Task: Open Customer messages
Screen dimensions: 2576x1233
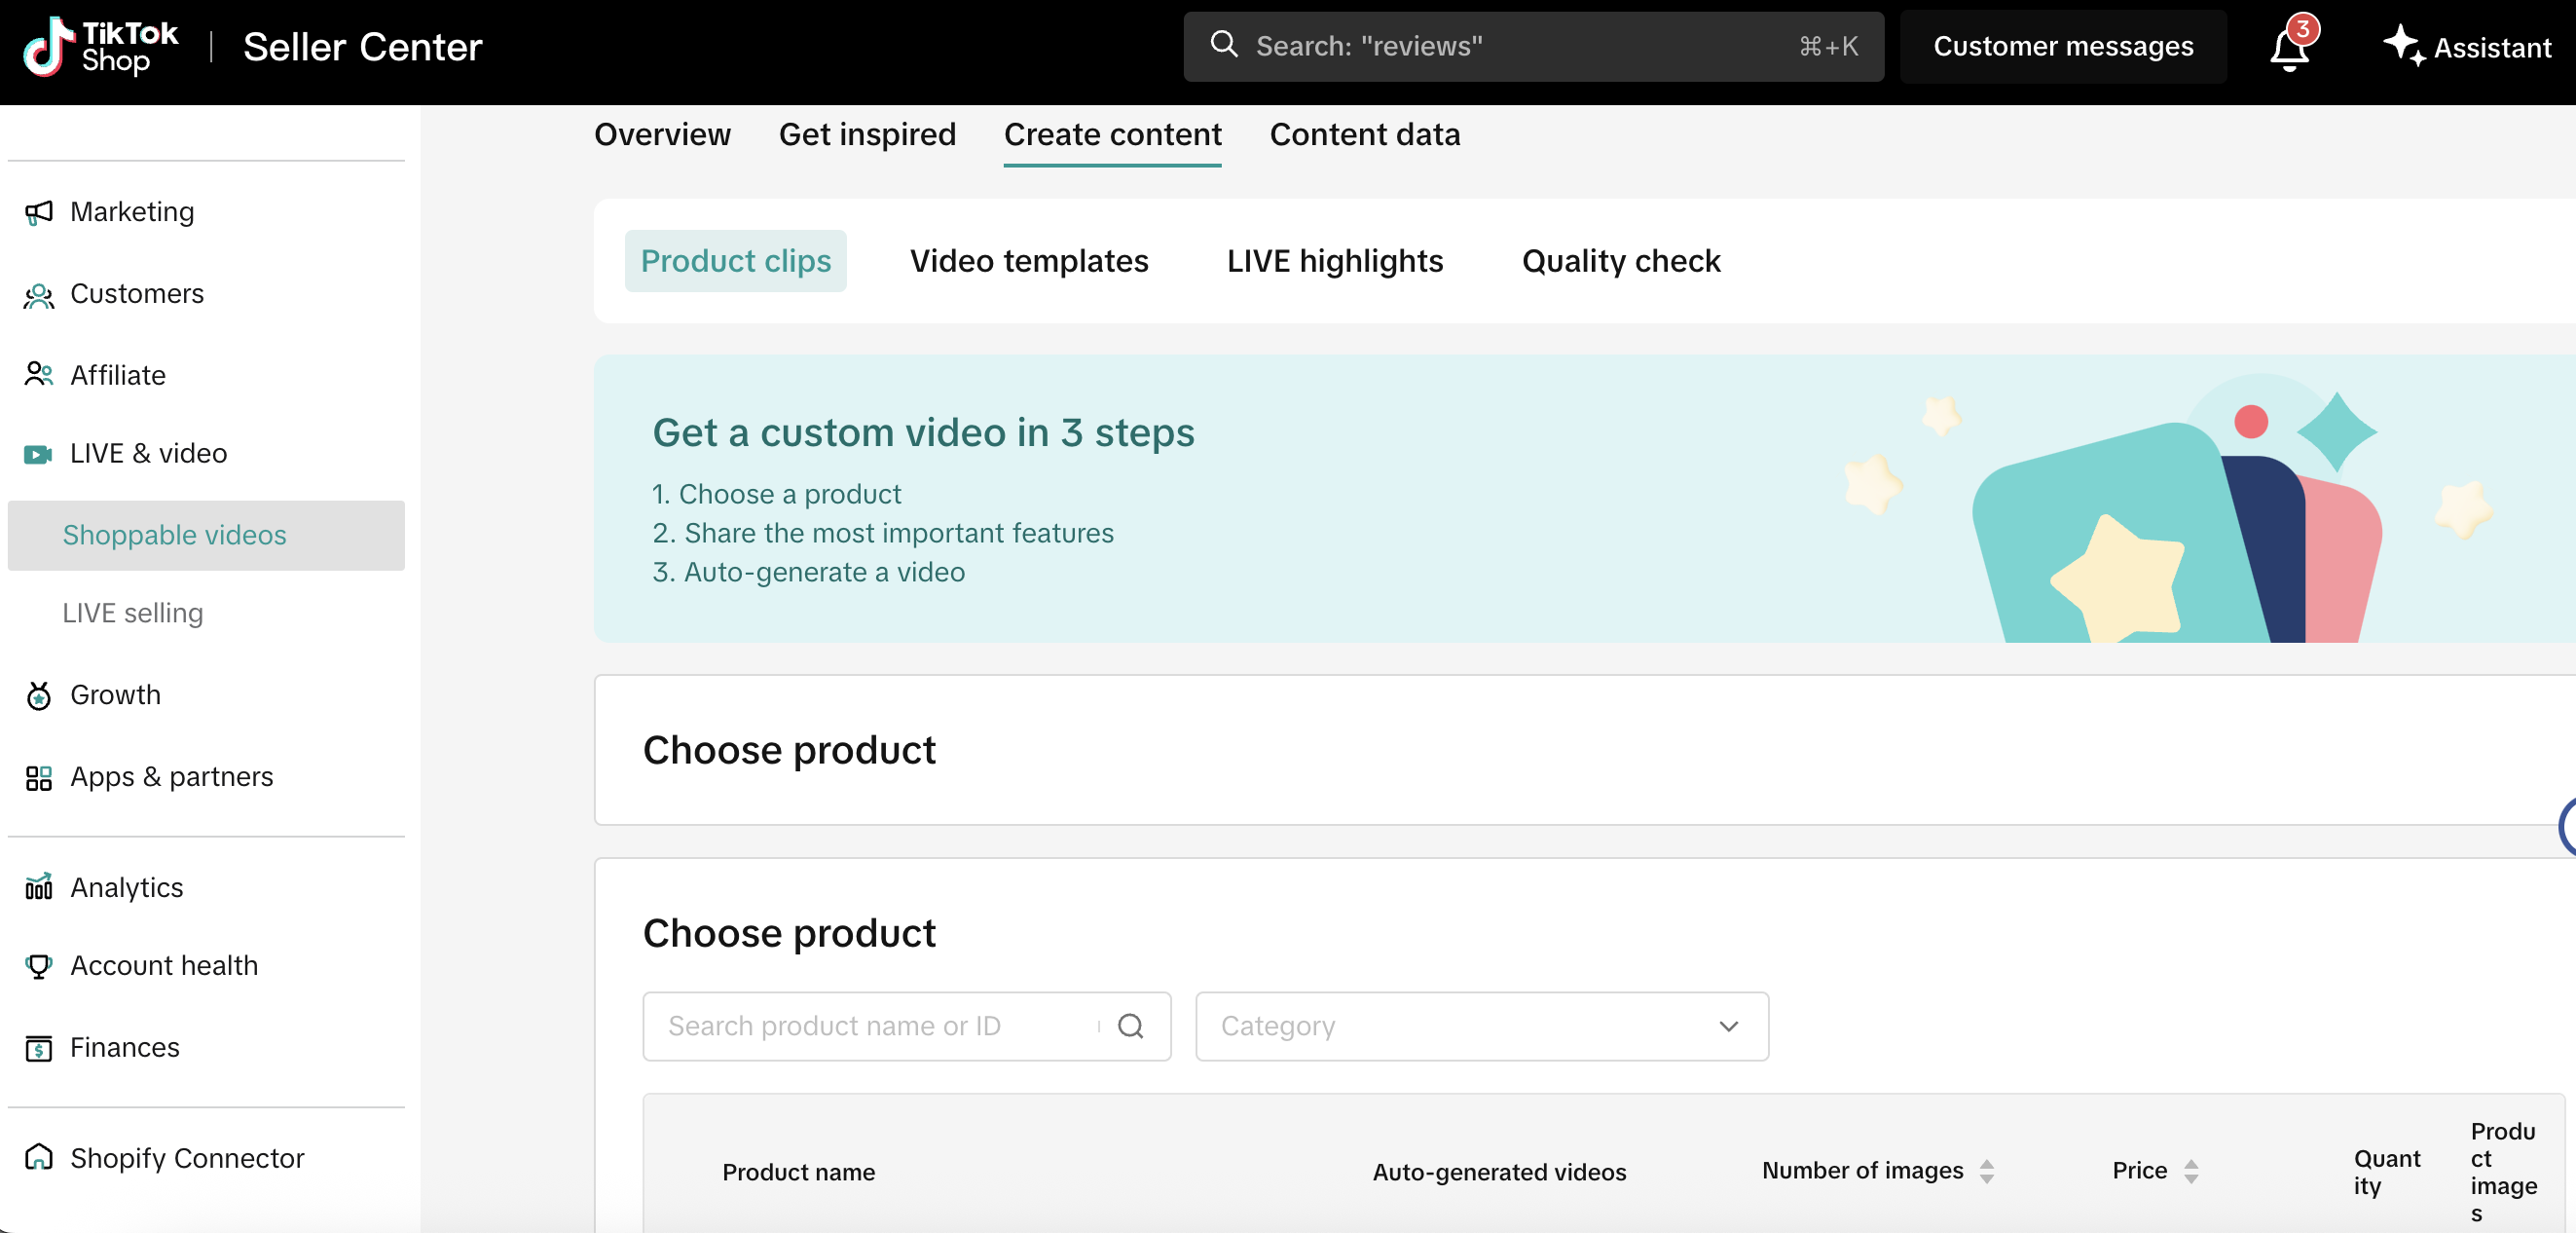Action: (x=2062, y=46)
